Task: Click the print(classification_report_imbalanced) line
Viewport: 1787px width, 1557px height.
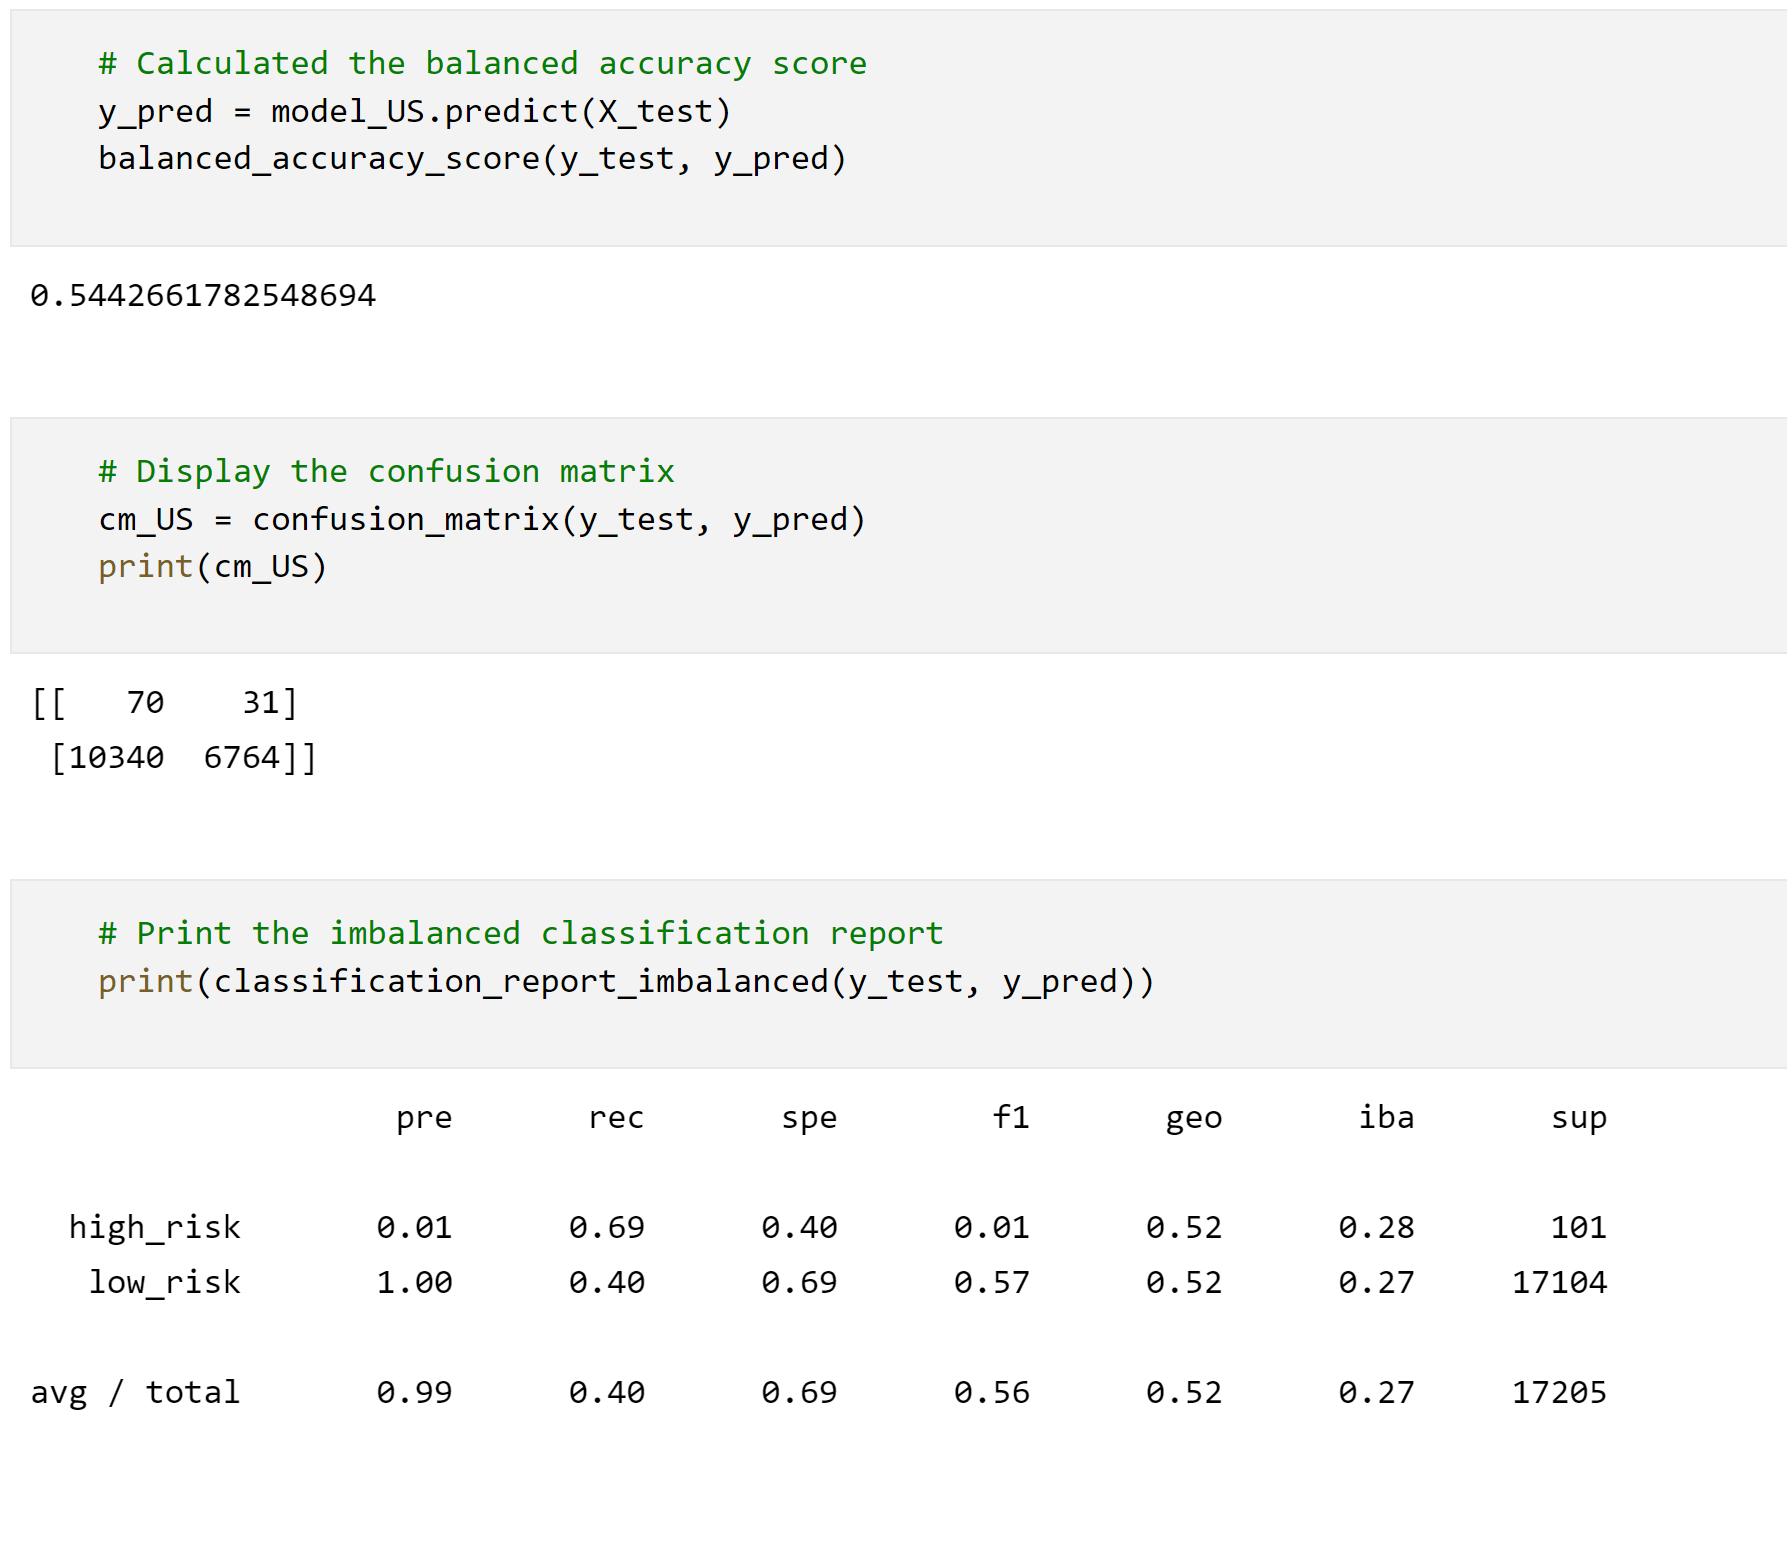Action: 626,982
